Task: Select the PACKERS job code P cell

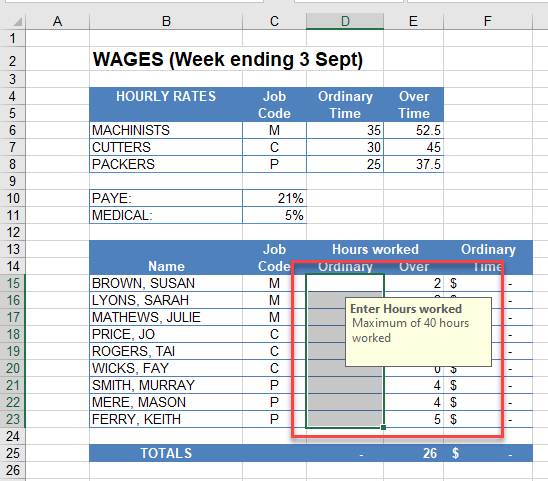Action: coord(274,164)
